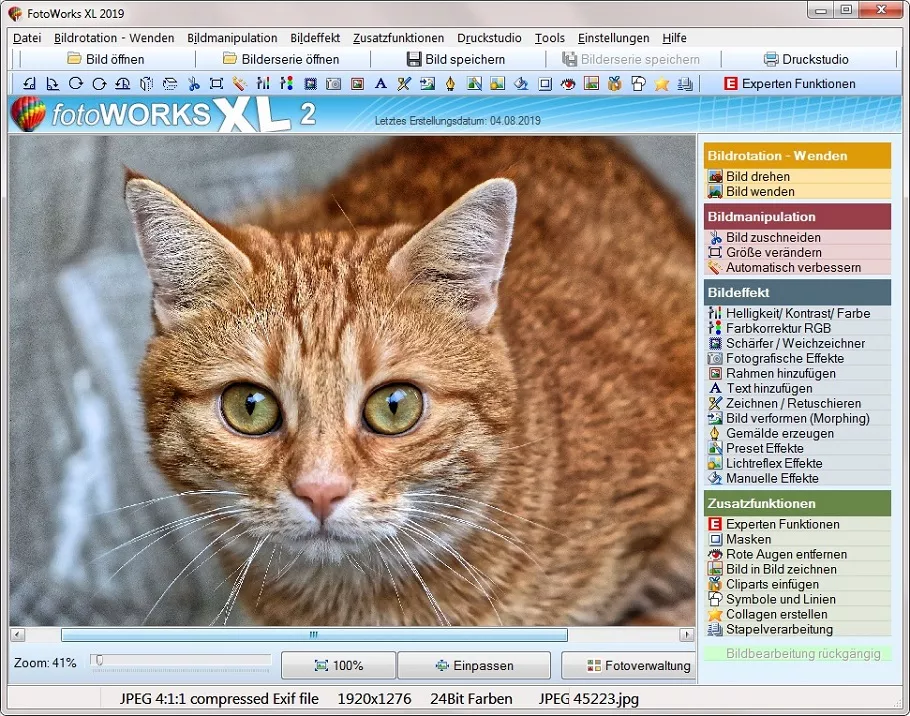Click the red E Experten Funktionen toolbar button

coord(788,84)
